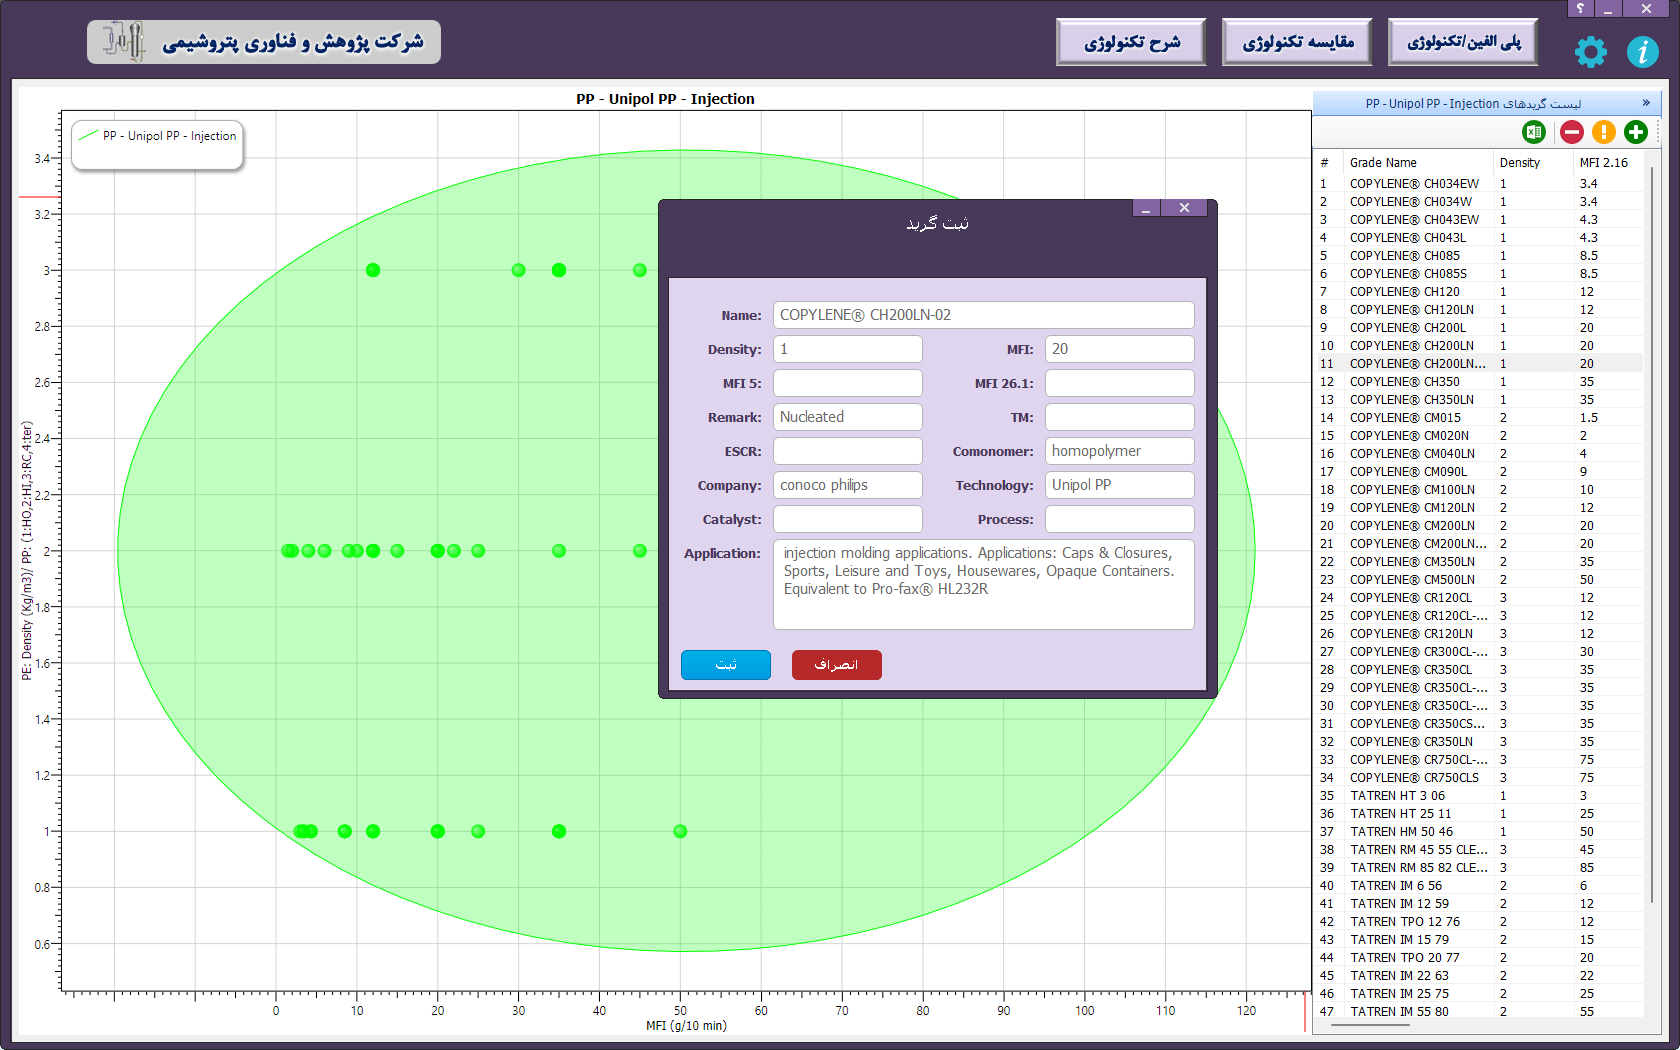Export grade list to Excel
Viewport: 1680px width, 1050px height.
click(x=1534, y=132)
